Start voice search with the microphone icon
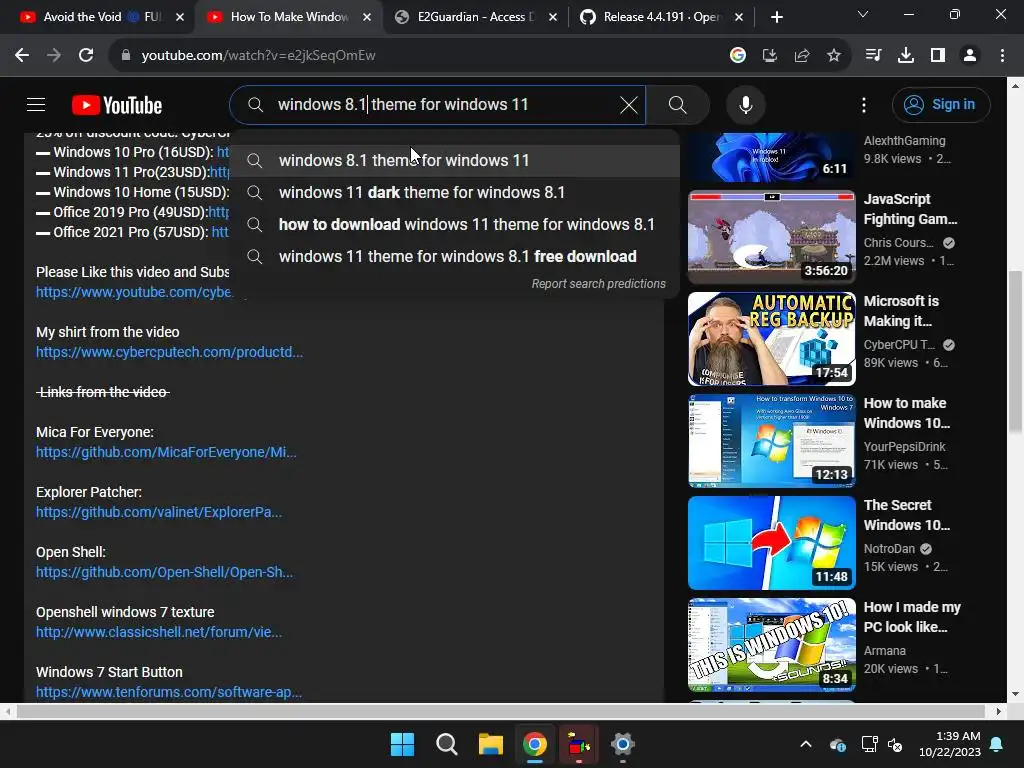 click(x=746, y=104)
